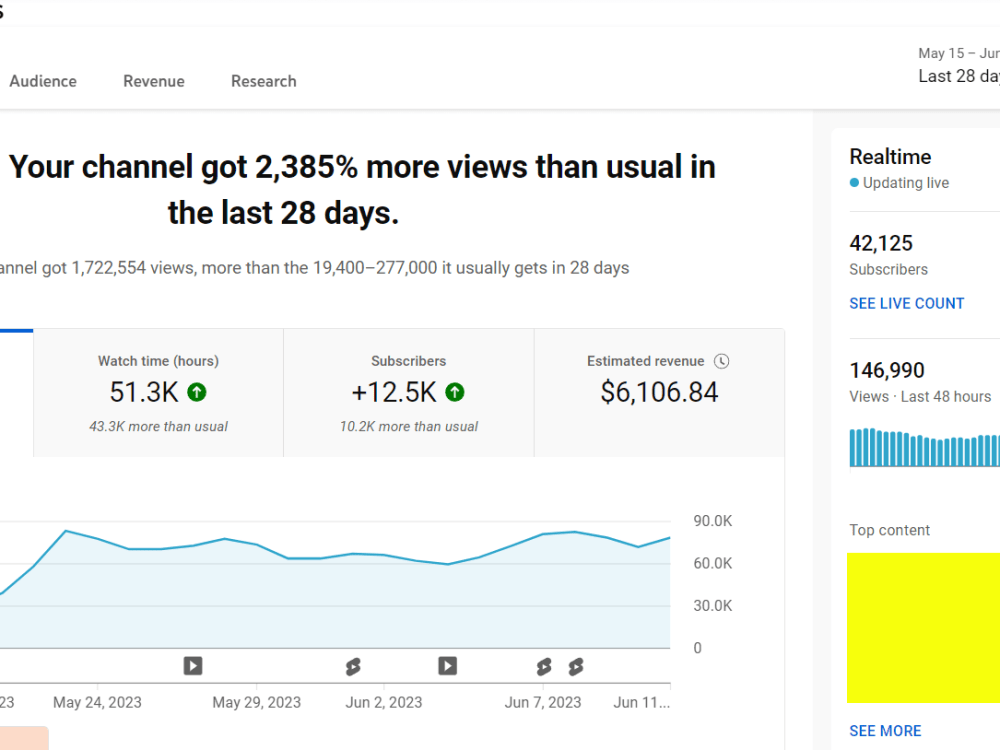1000x750 pixels.
Task: Click the video marker near May 27
Action: [x=193, y=666]
